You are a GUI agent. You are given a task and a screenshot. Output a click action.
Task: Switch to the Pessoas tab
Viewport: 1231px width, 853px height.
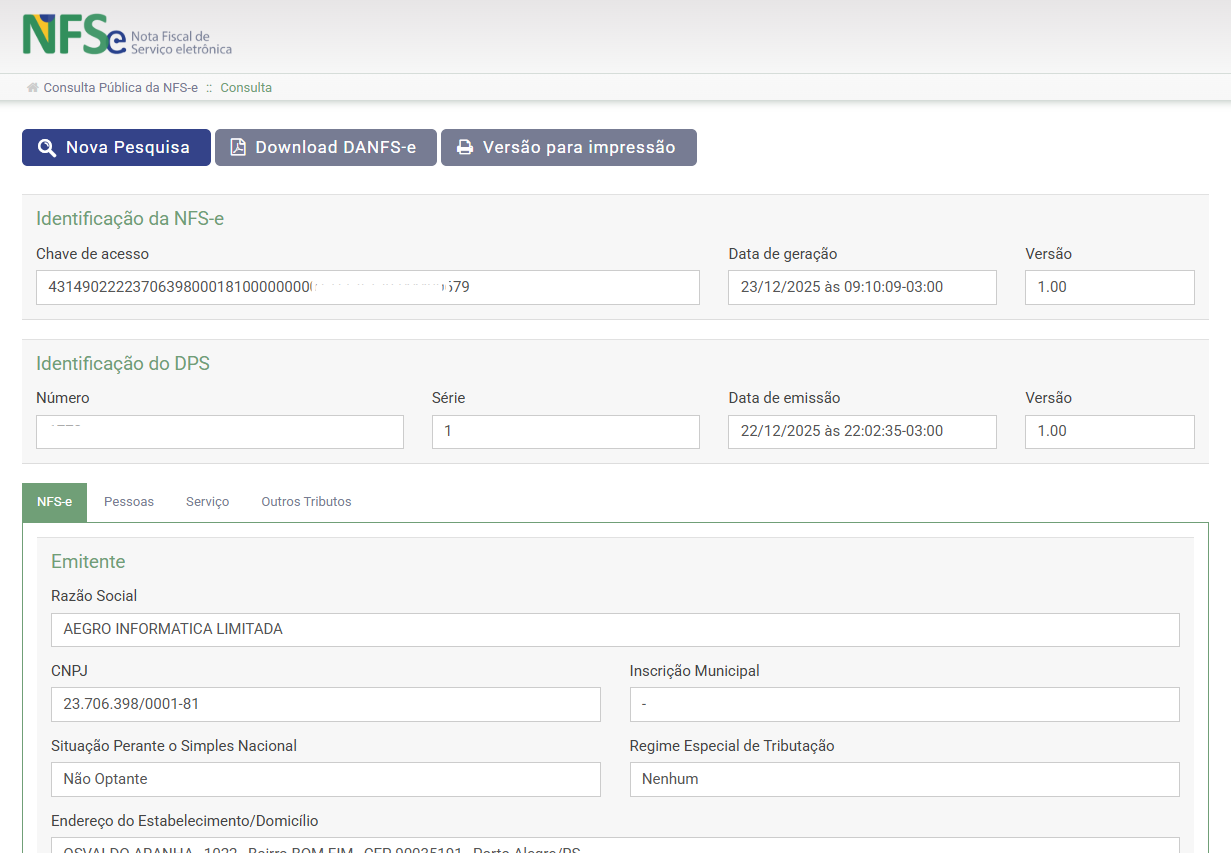click(x=129, y=502)
